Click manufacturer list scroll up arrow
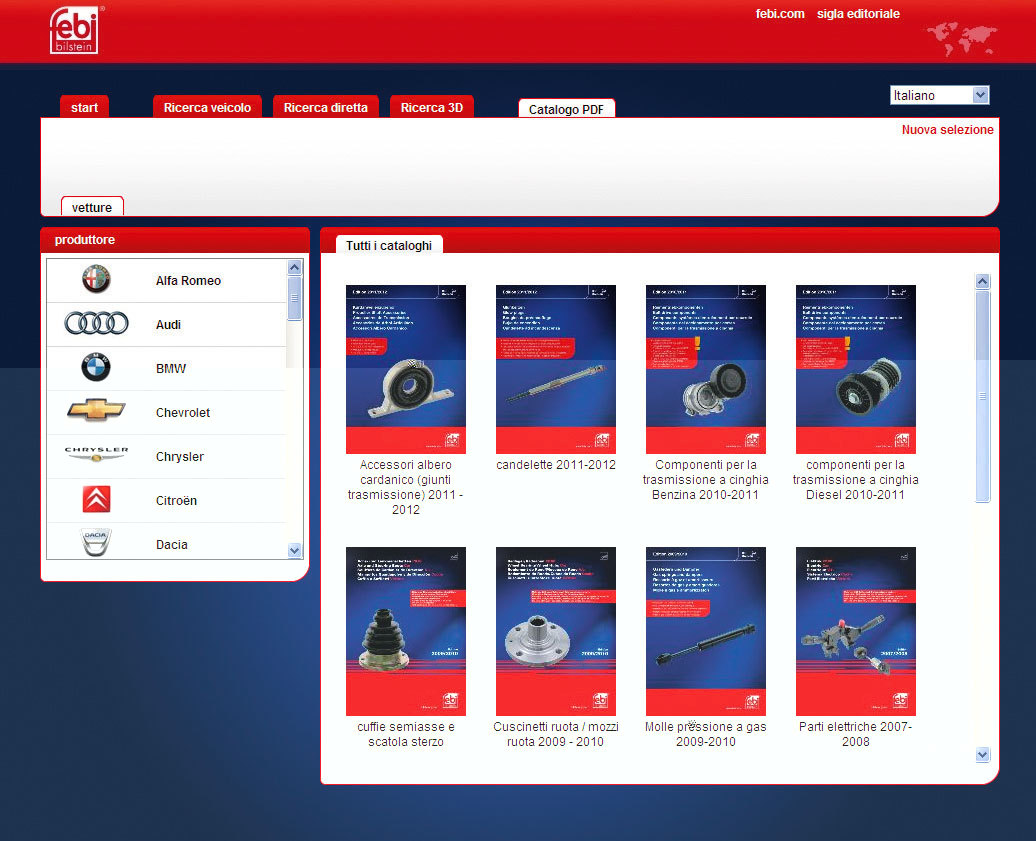1036x841 pixels. [x=295, y=267]
